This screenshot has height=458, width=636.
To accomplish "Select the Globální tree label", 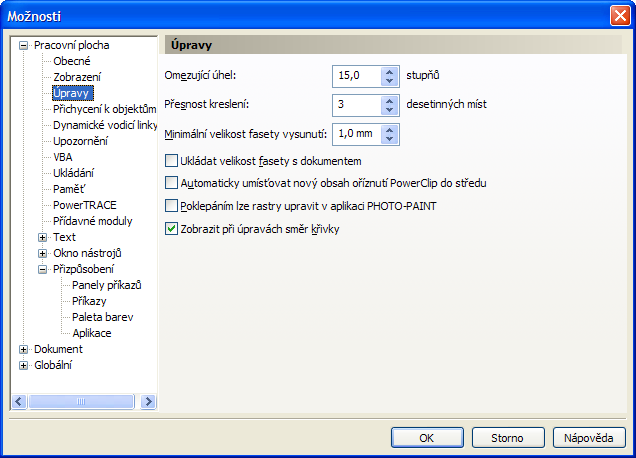I will (53, 365).
